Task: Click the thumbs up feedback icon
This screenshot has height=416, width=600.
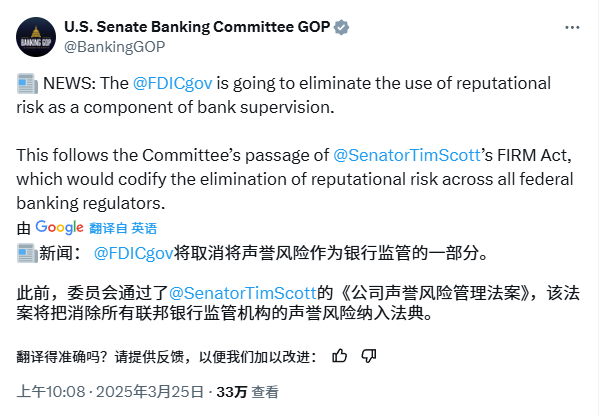Action: click(339, 355)
